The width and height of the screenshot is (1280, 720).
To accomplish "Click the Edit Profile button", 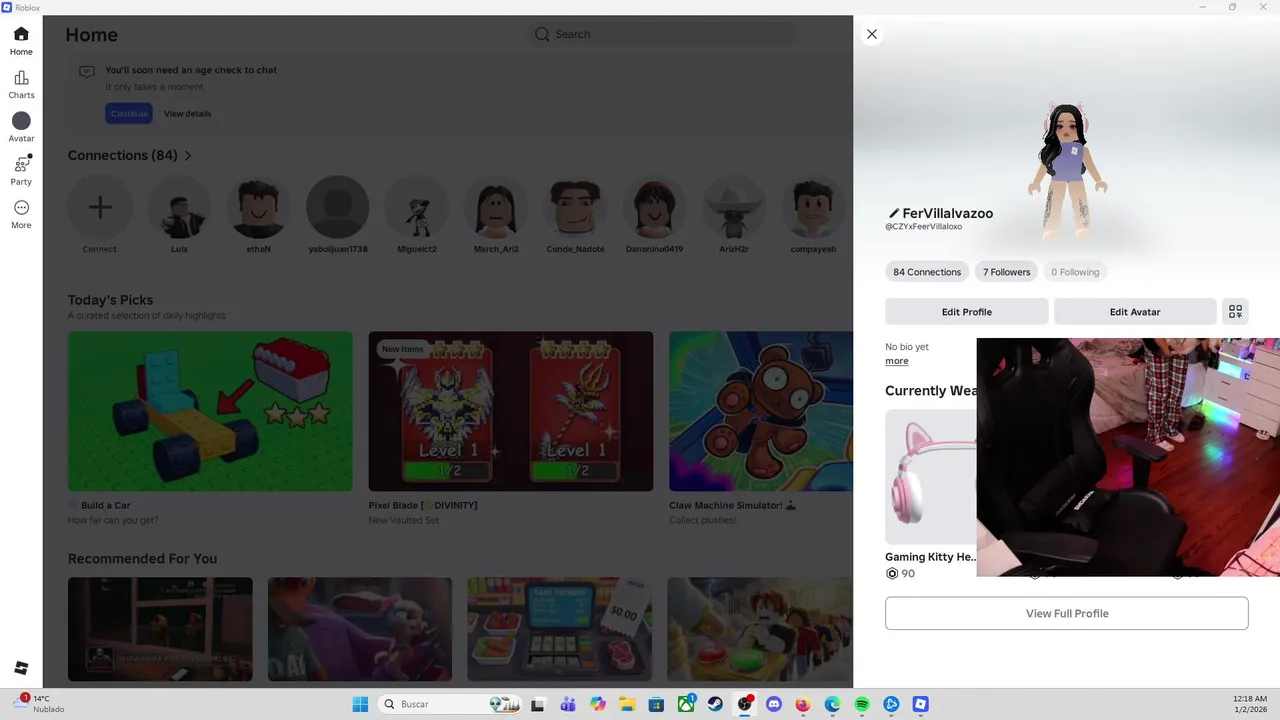I will coord(967,312).
